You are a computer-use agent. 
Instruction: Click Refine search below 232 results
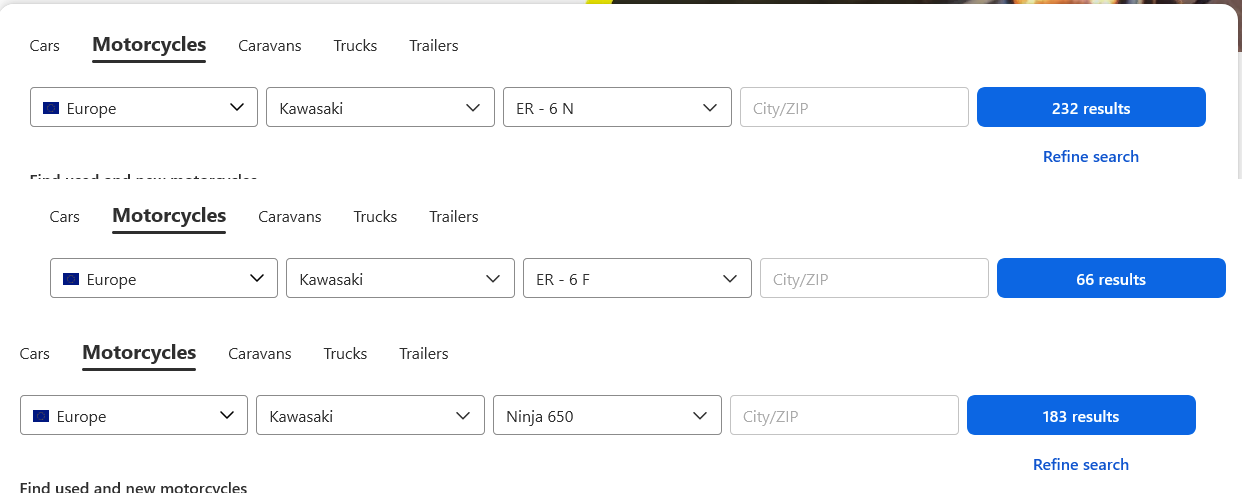click(x=1091, y=156)
